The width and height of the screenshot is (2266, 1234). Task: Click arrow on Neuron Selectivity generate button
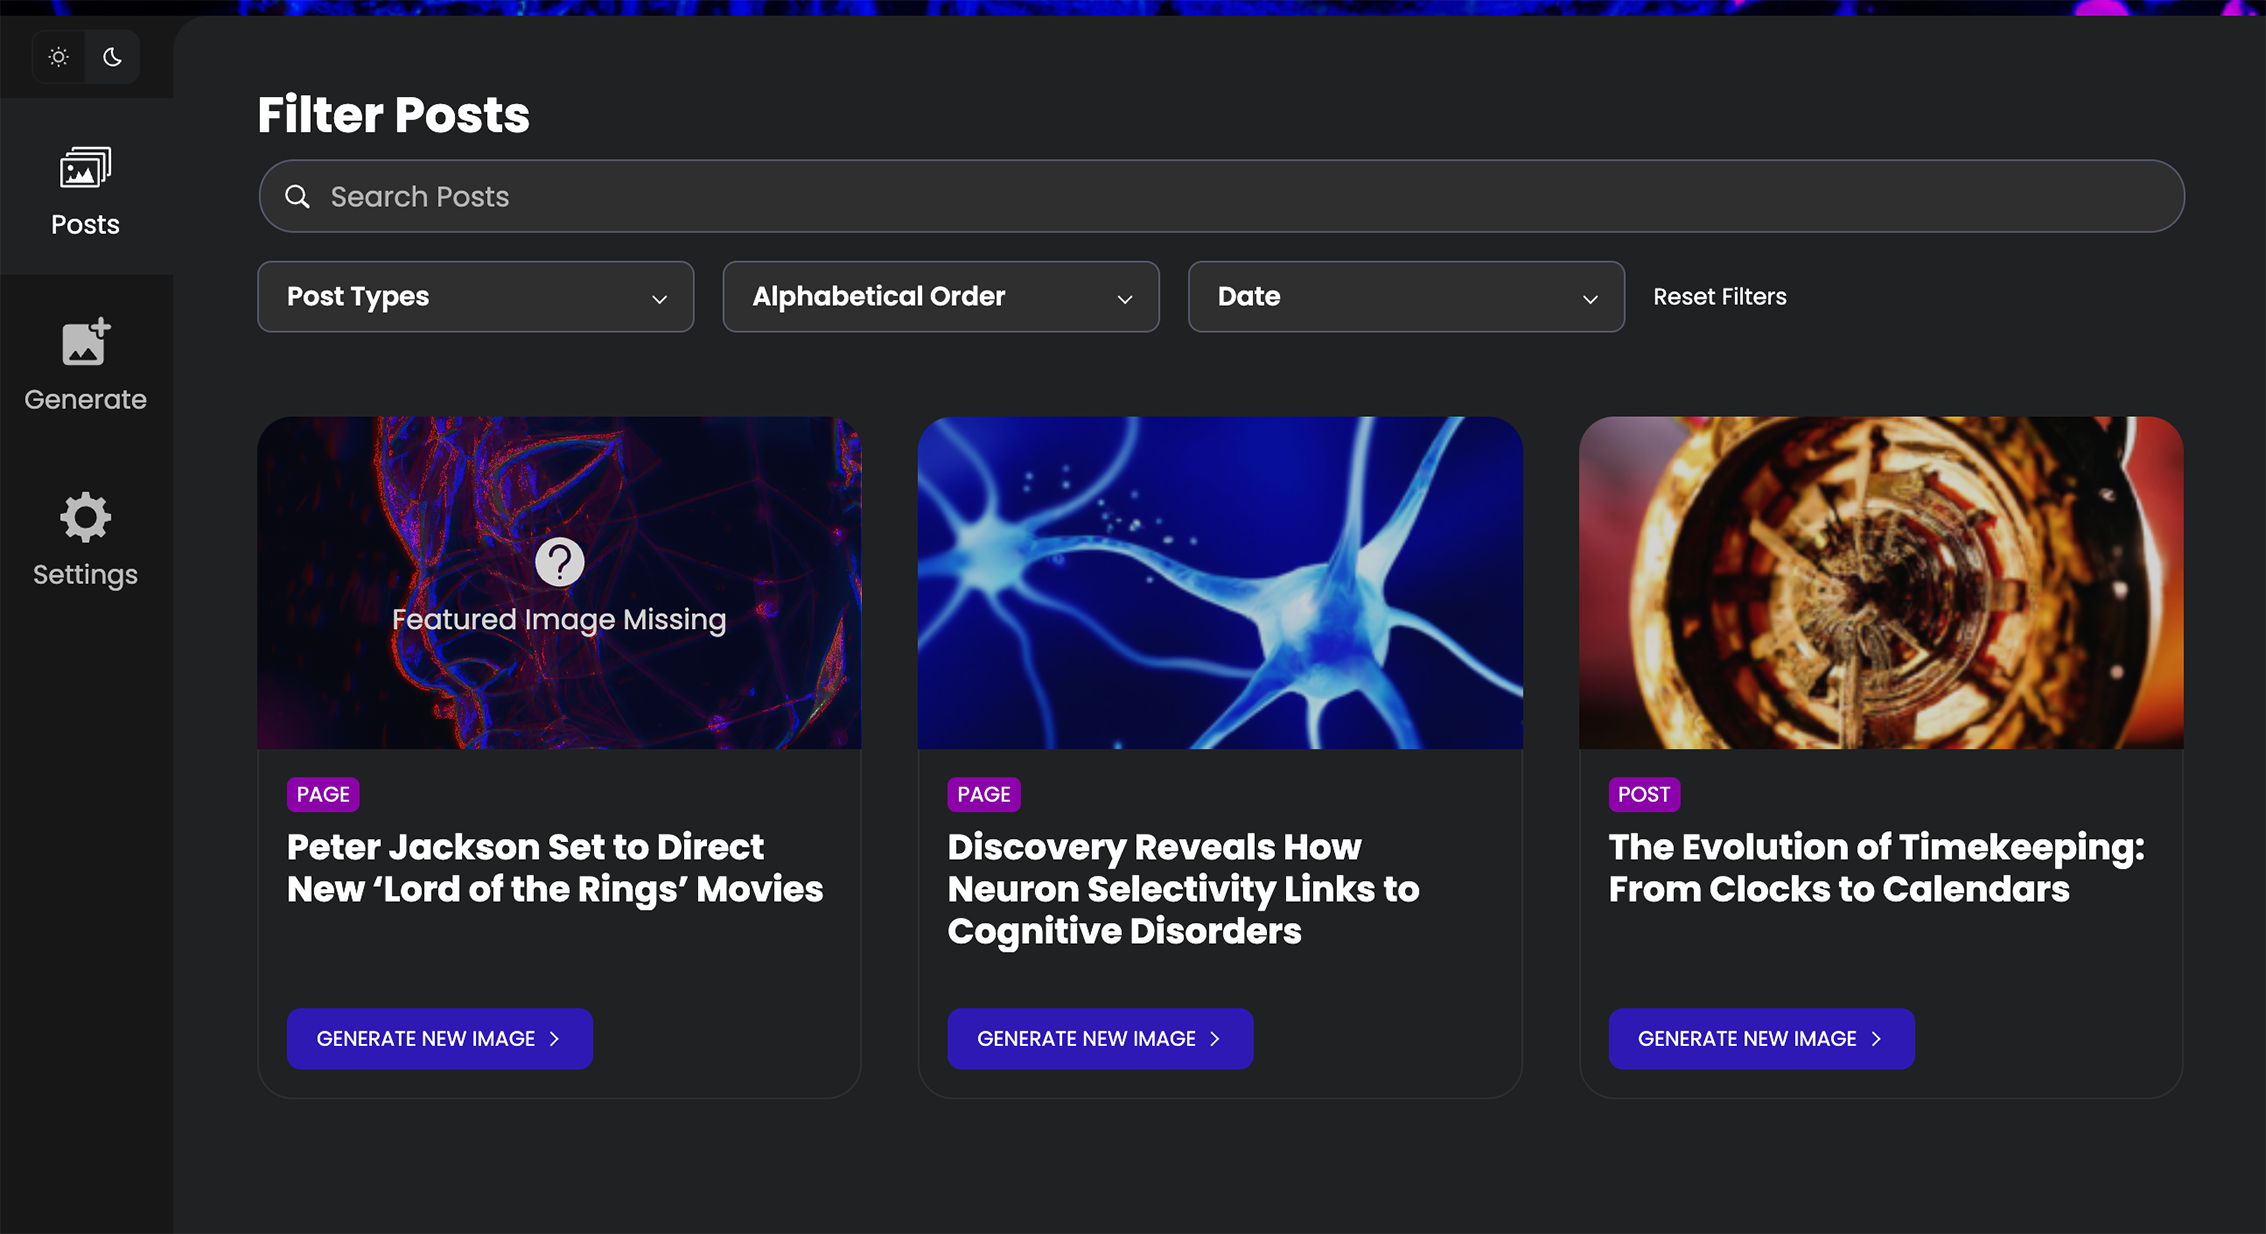point(1215,1039)
